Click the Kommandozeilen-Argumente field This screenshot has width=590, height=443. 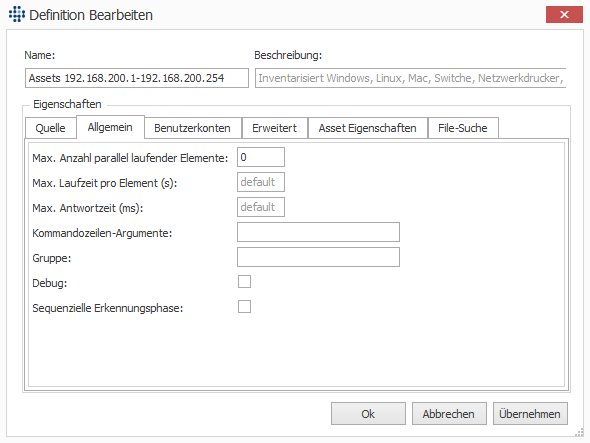coord(318,232)
